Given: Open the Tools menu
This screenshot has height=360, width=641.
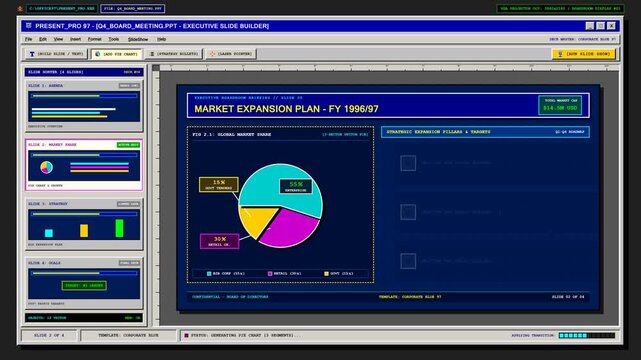Looking at the screenshot, I should (x=114, y=39).
